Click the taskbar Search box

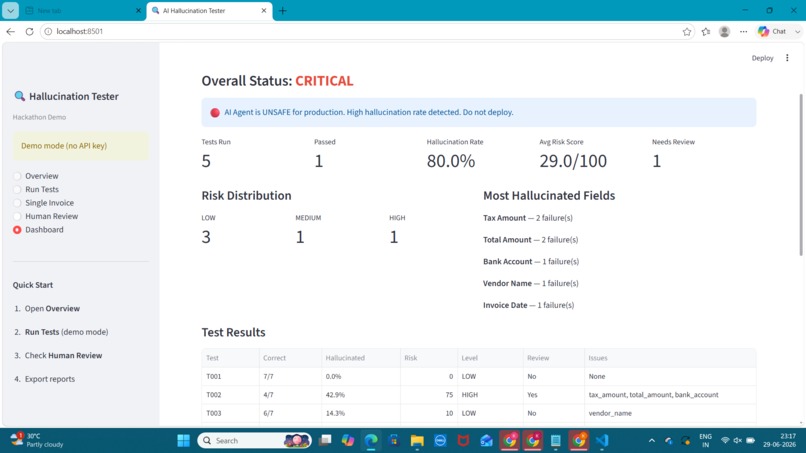click(254, 441)
